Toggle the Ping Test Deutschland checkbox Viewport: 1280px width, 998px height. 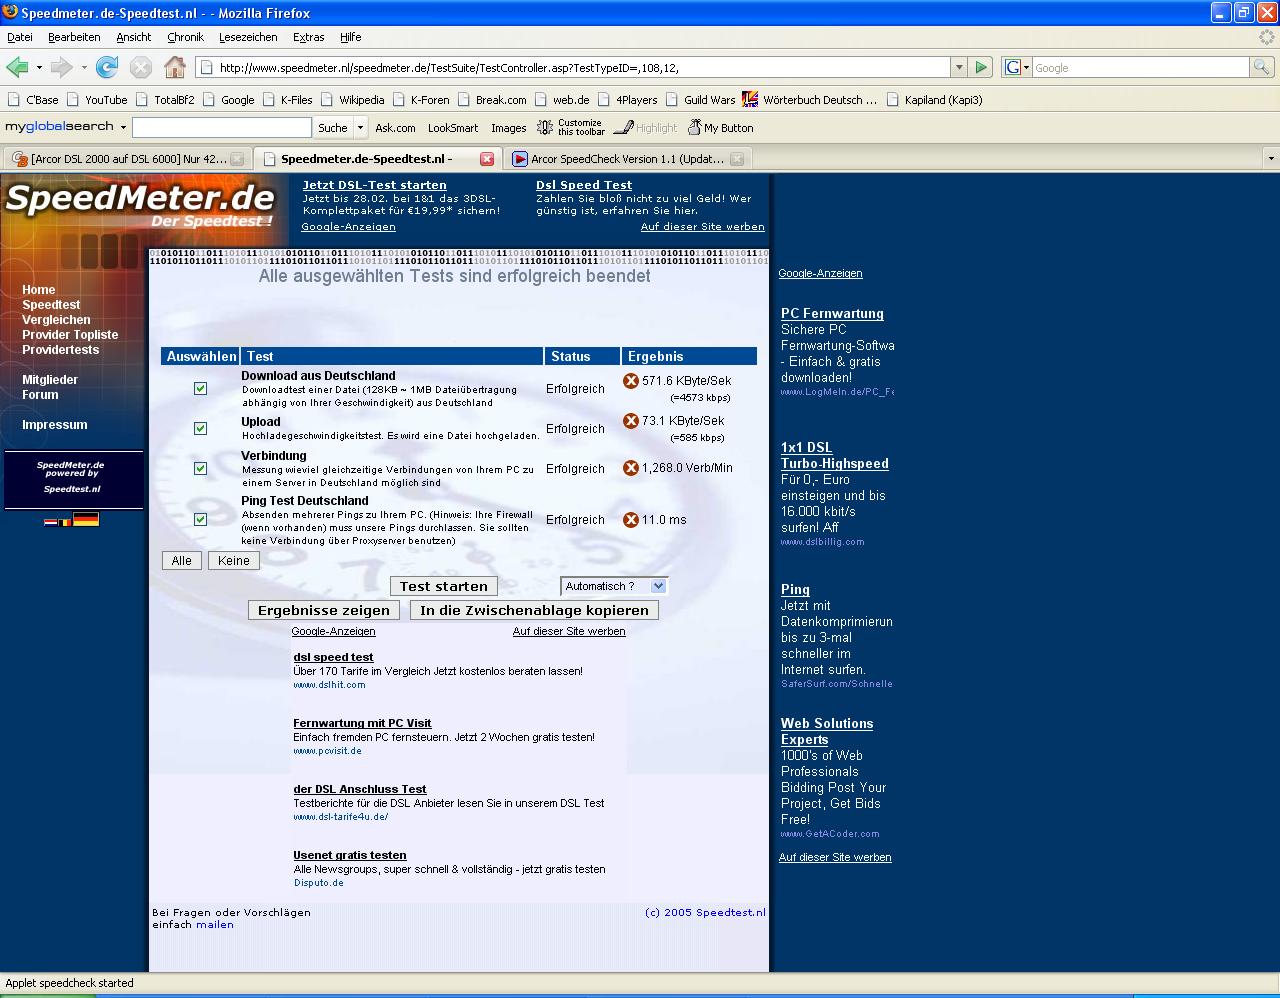(200, 519)
